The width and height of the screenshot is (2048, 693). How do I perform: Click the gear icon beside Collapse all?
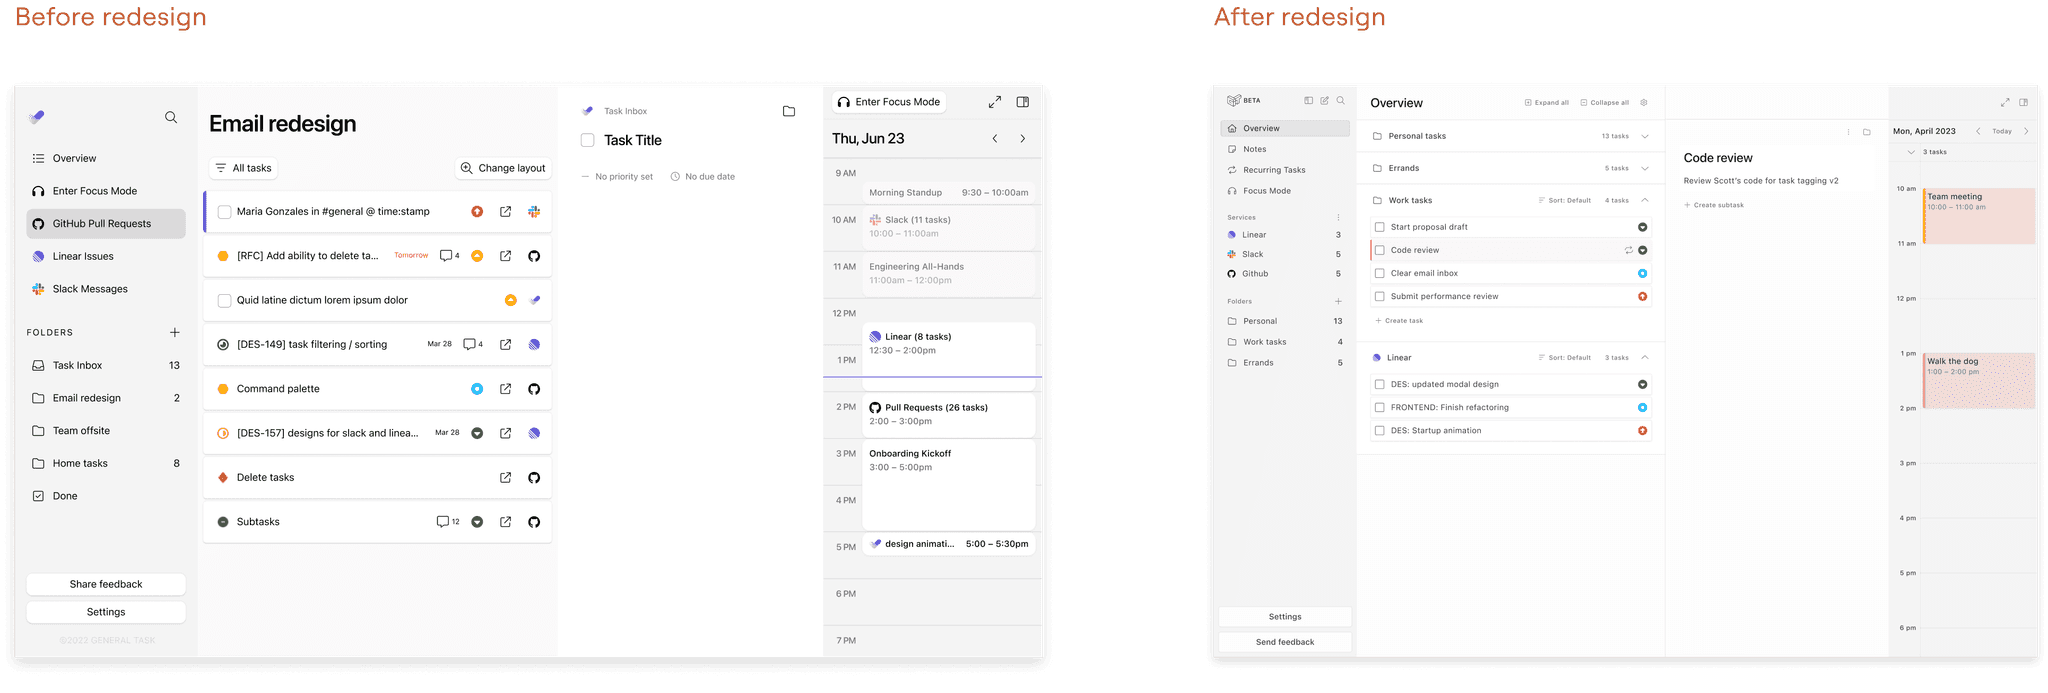(x=1644, y=103)
